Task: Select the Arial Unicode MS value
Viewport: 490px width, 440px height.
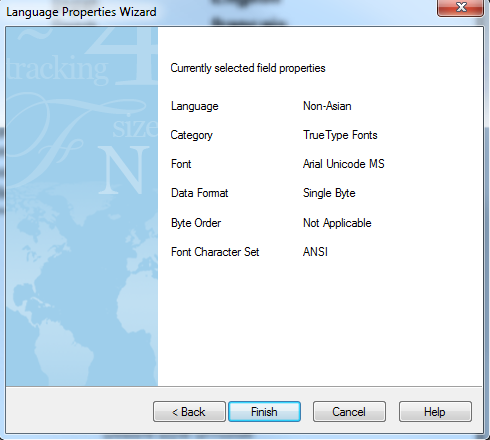Action: coord(344,164)
